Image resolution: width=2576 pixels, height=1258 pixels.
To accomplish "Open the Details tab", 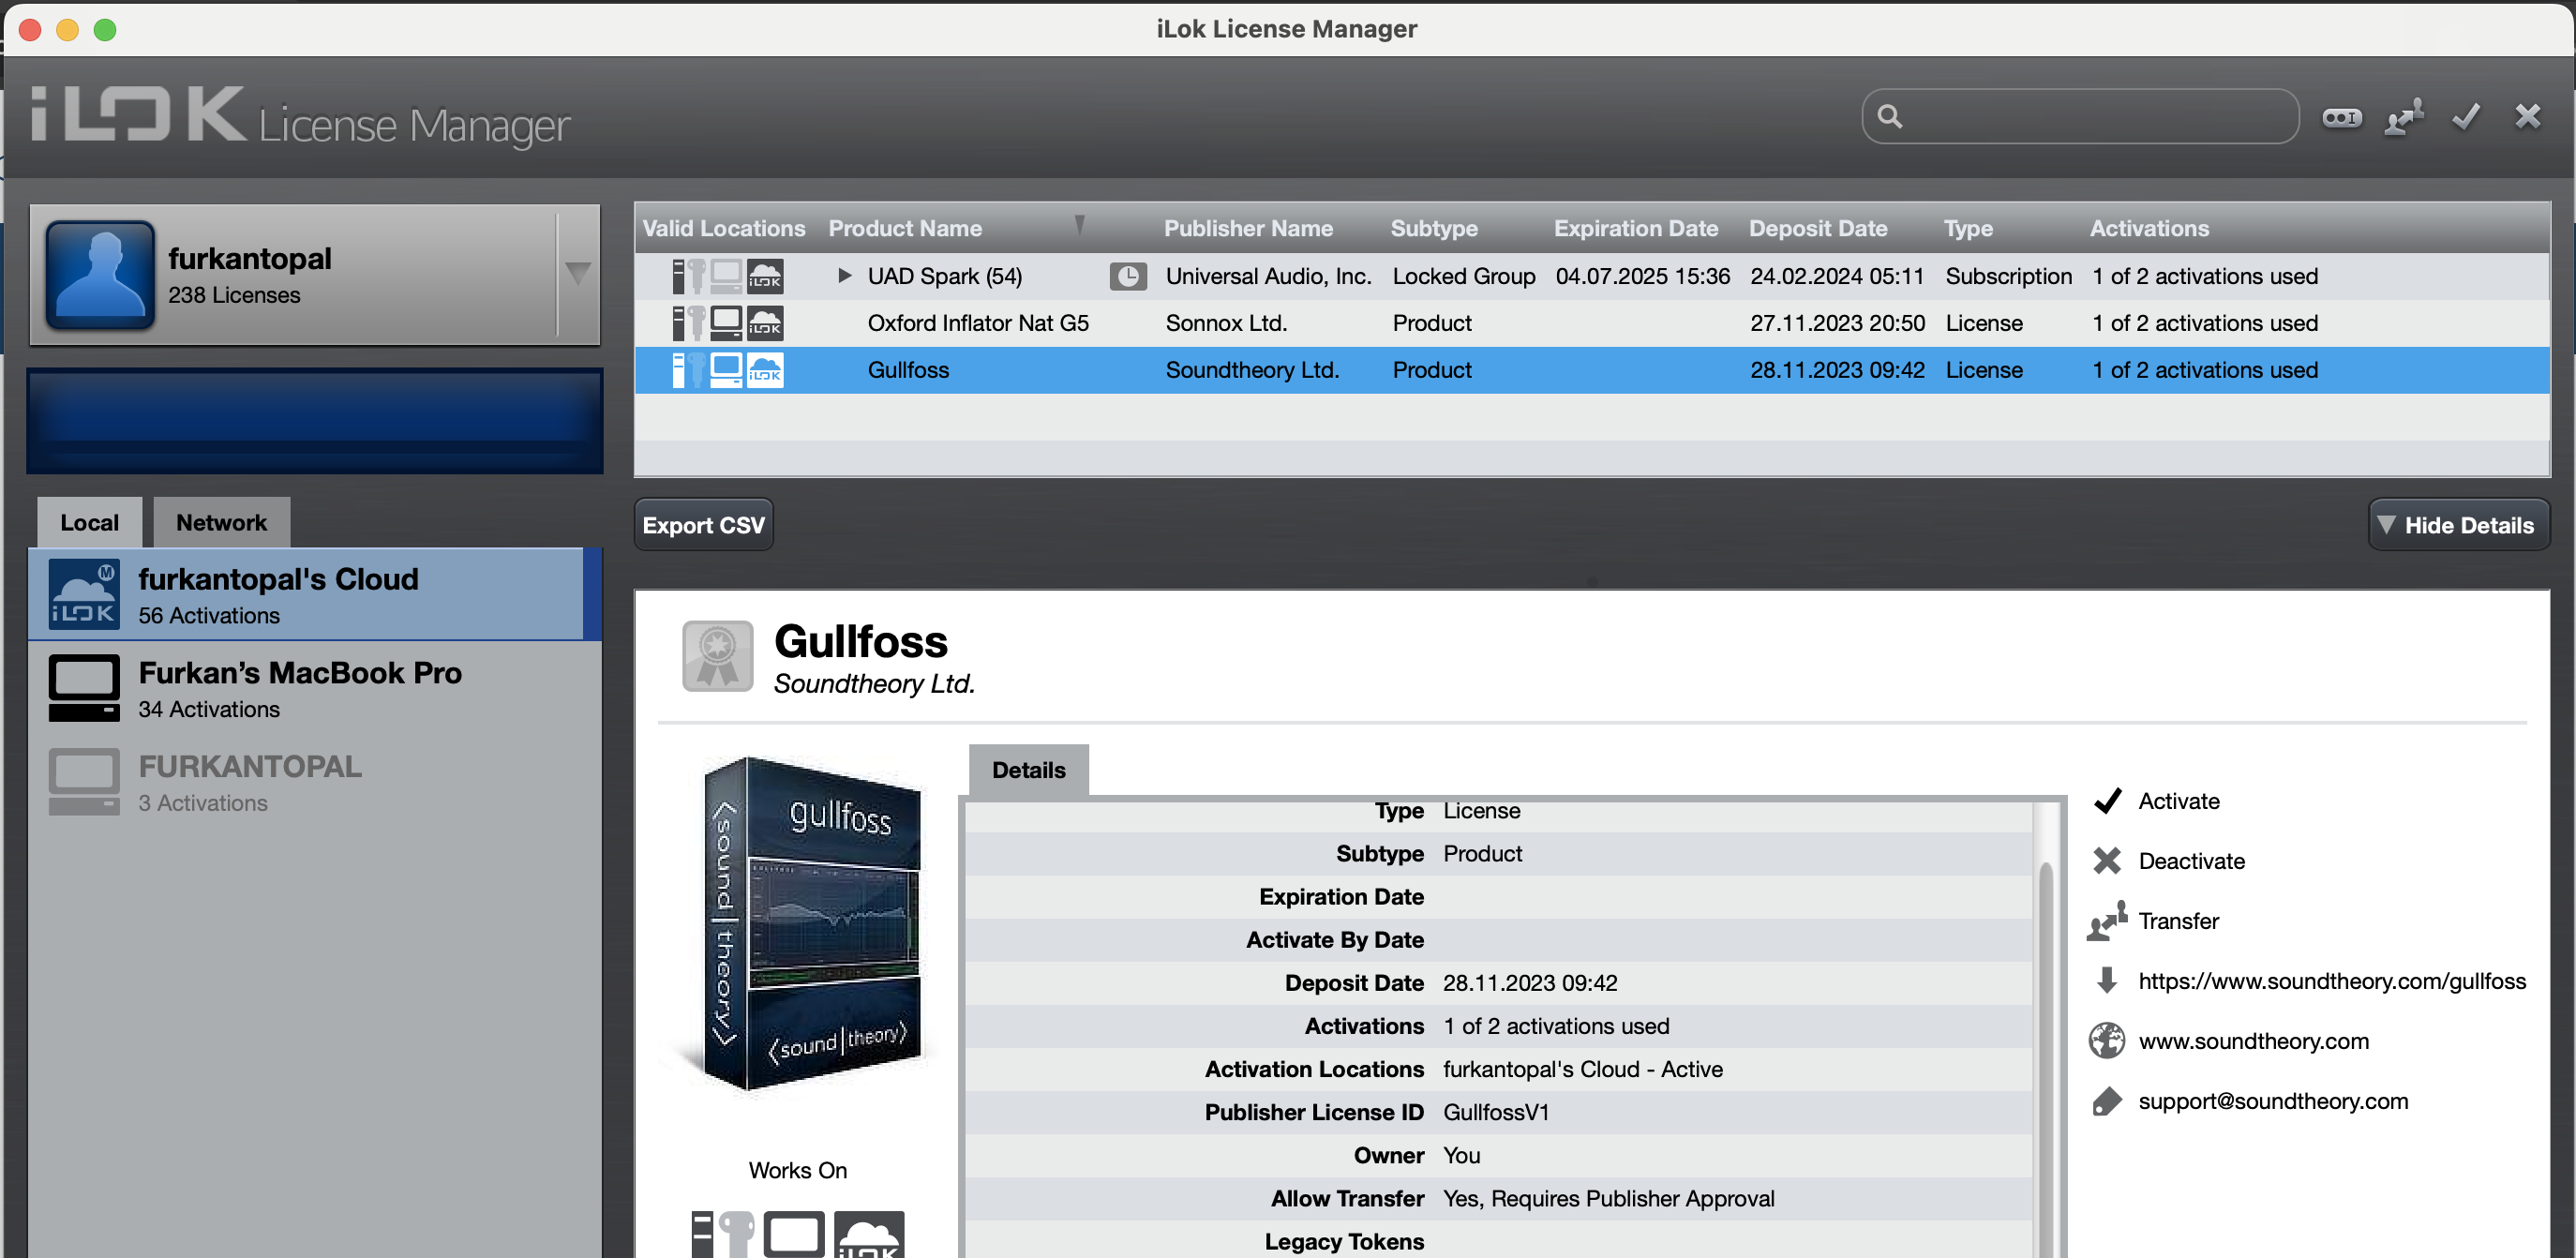I will click(x=1027, y=770).
